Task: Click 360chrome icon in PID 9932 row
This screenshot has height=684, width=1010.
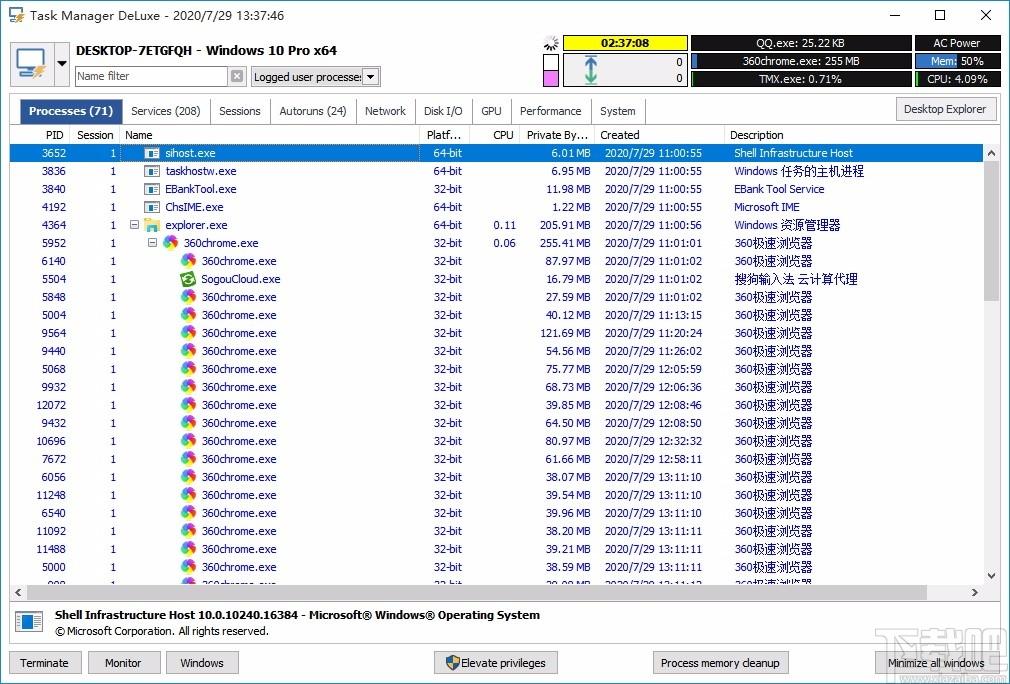Action: click(188, 387)
